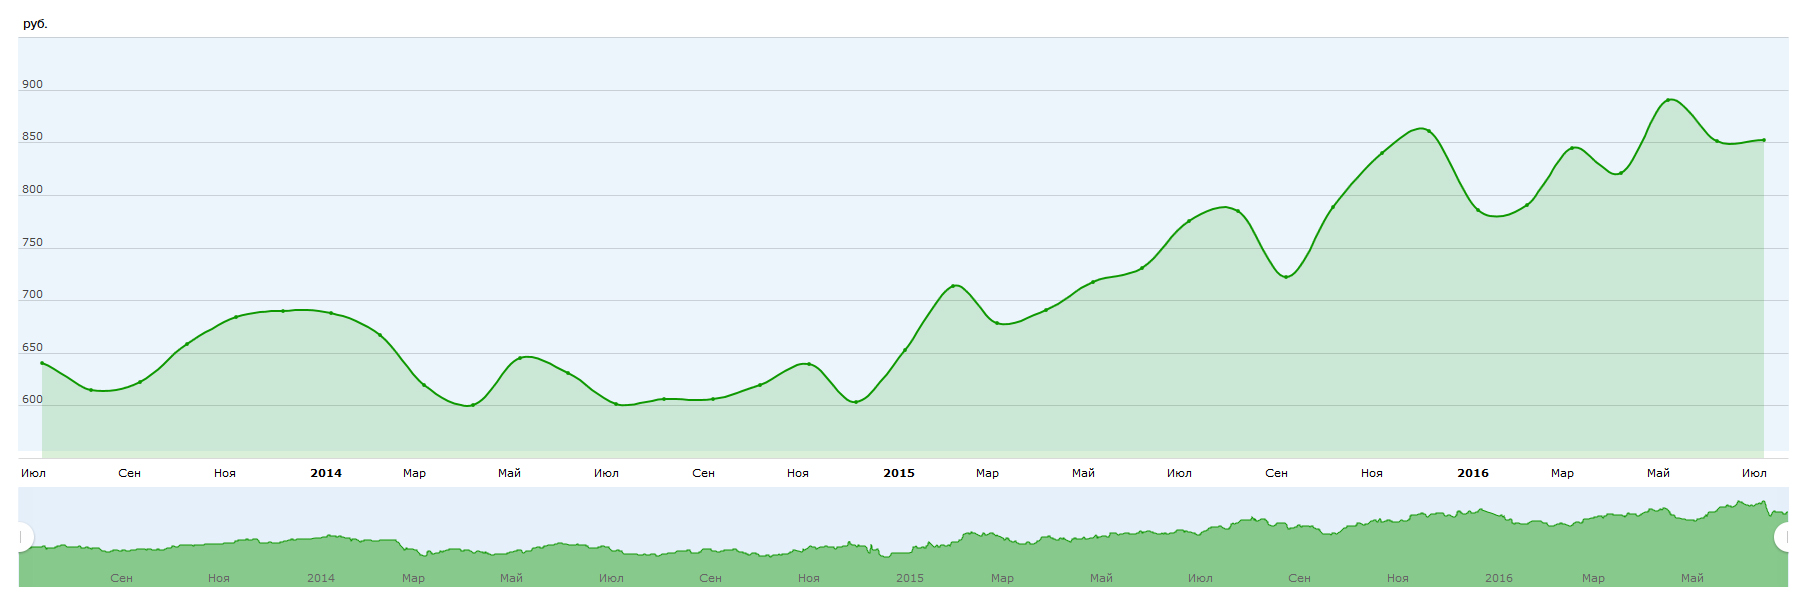
Task: Click the 2016 label on main x-axis
Action: 1473,473
